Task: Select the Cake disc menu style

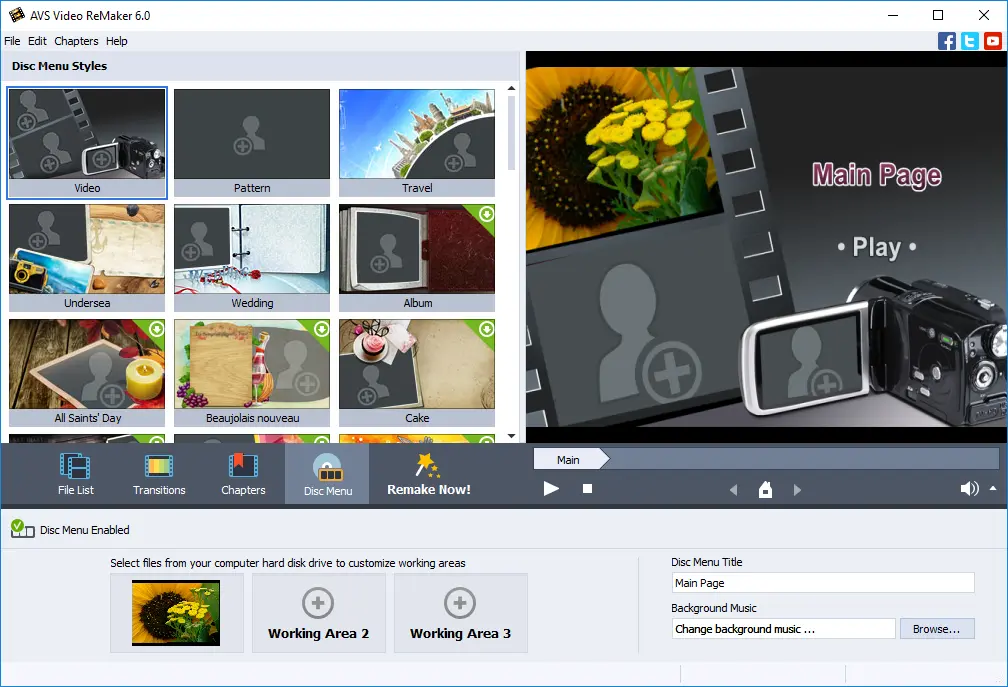Action: click(x=417, y=372)
